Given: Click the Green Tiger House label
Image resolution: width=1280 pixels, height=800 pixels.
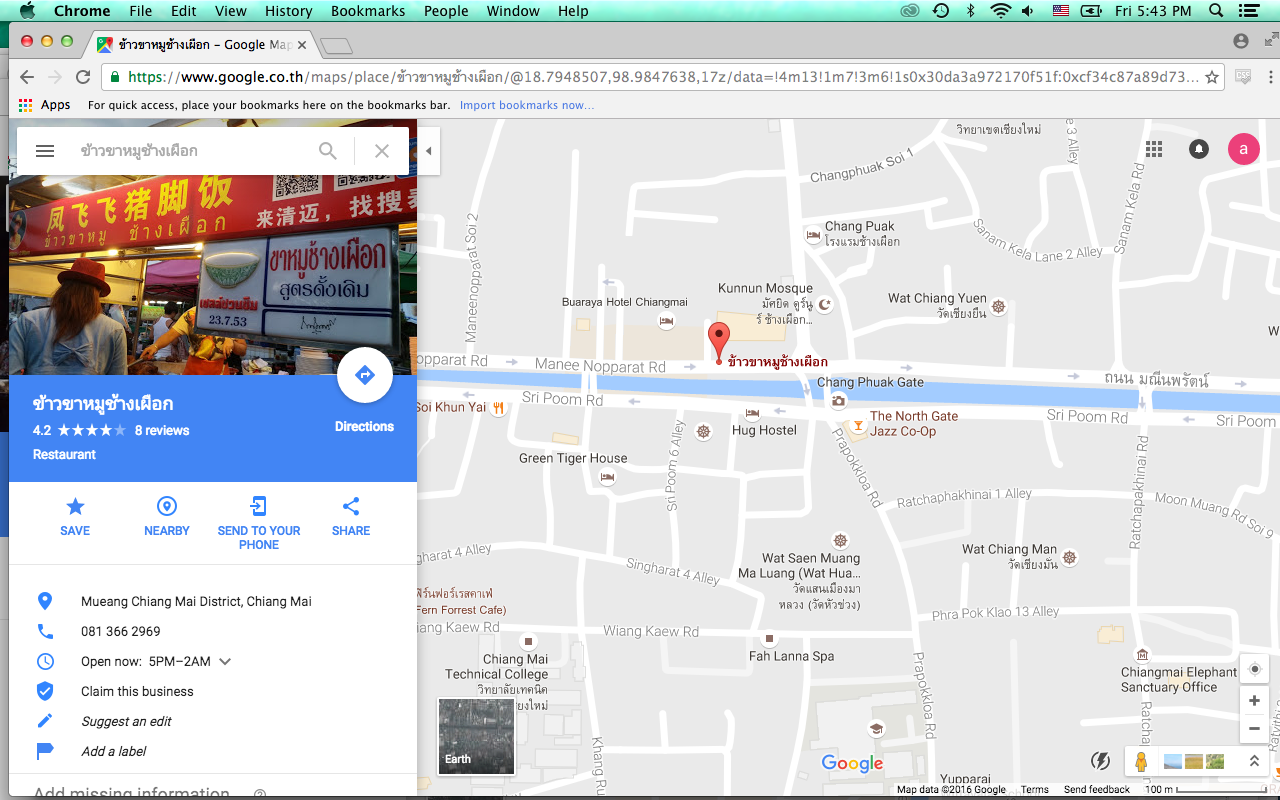Looking at the screenshot, I should click(x=573, y=458).
